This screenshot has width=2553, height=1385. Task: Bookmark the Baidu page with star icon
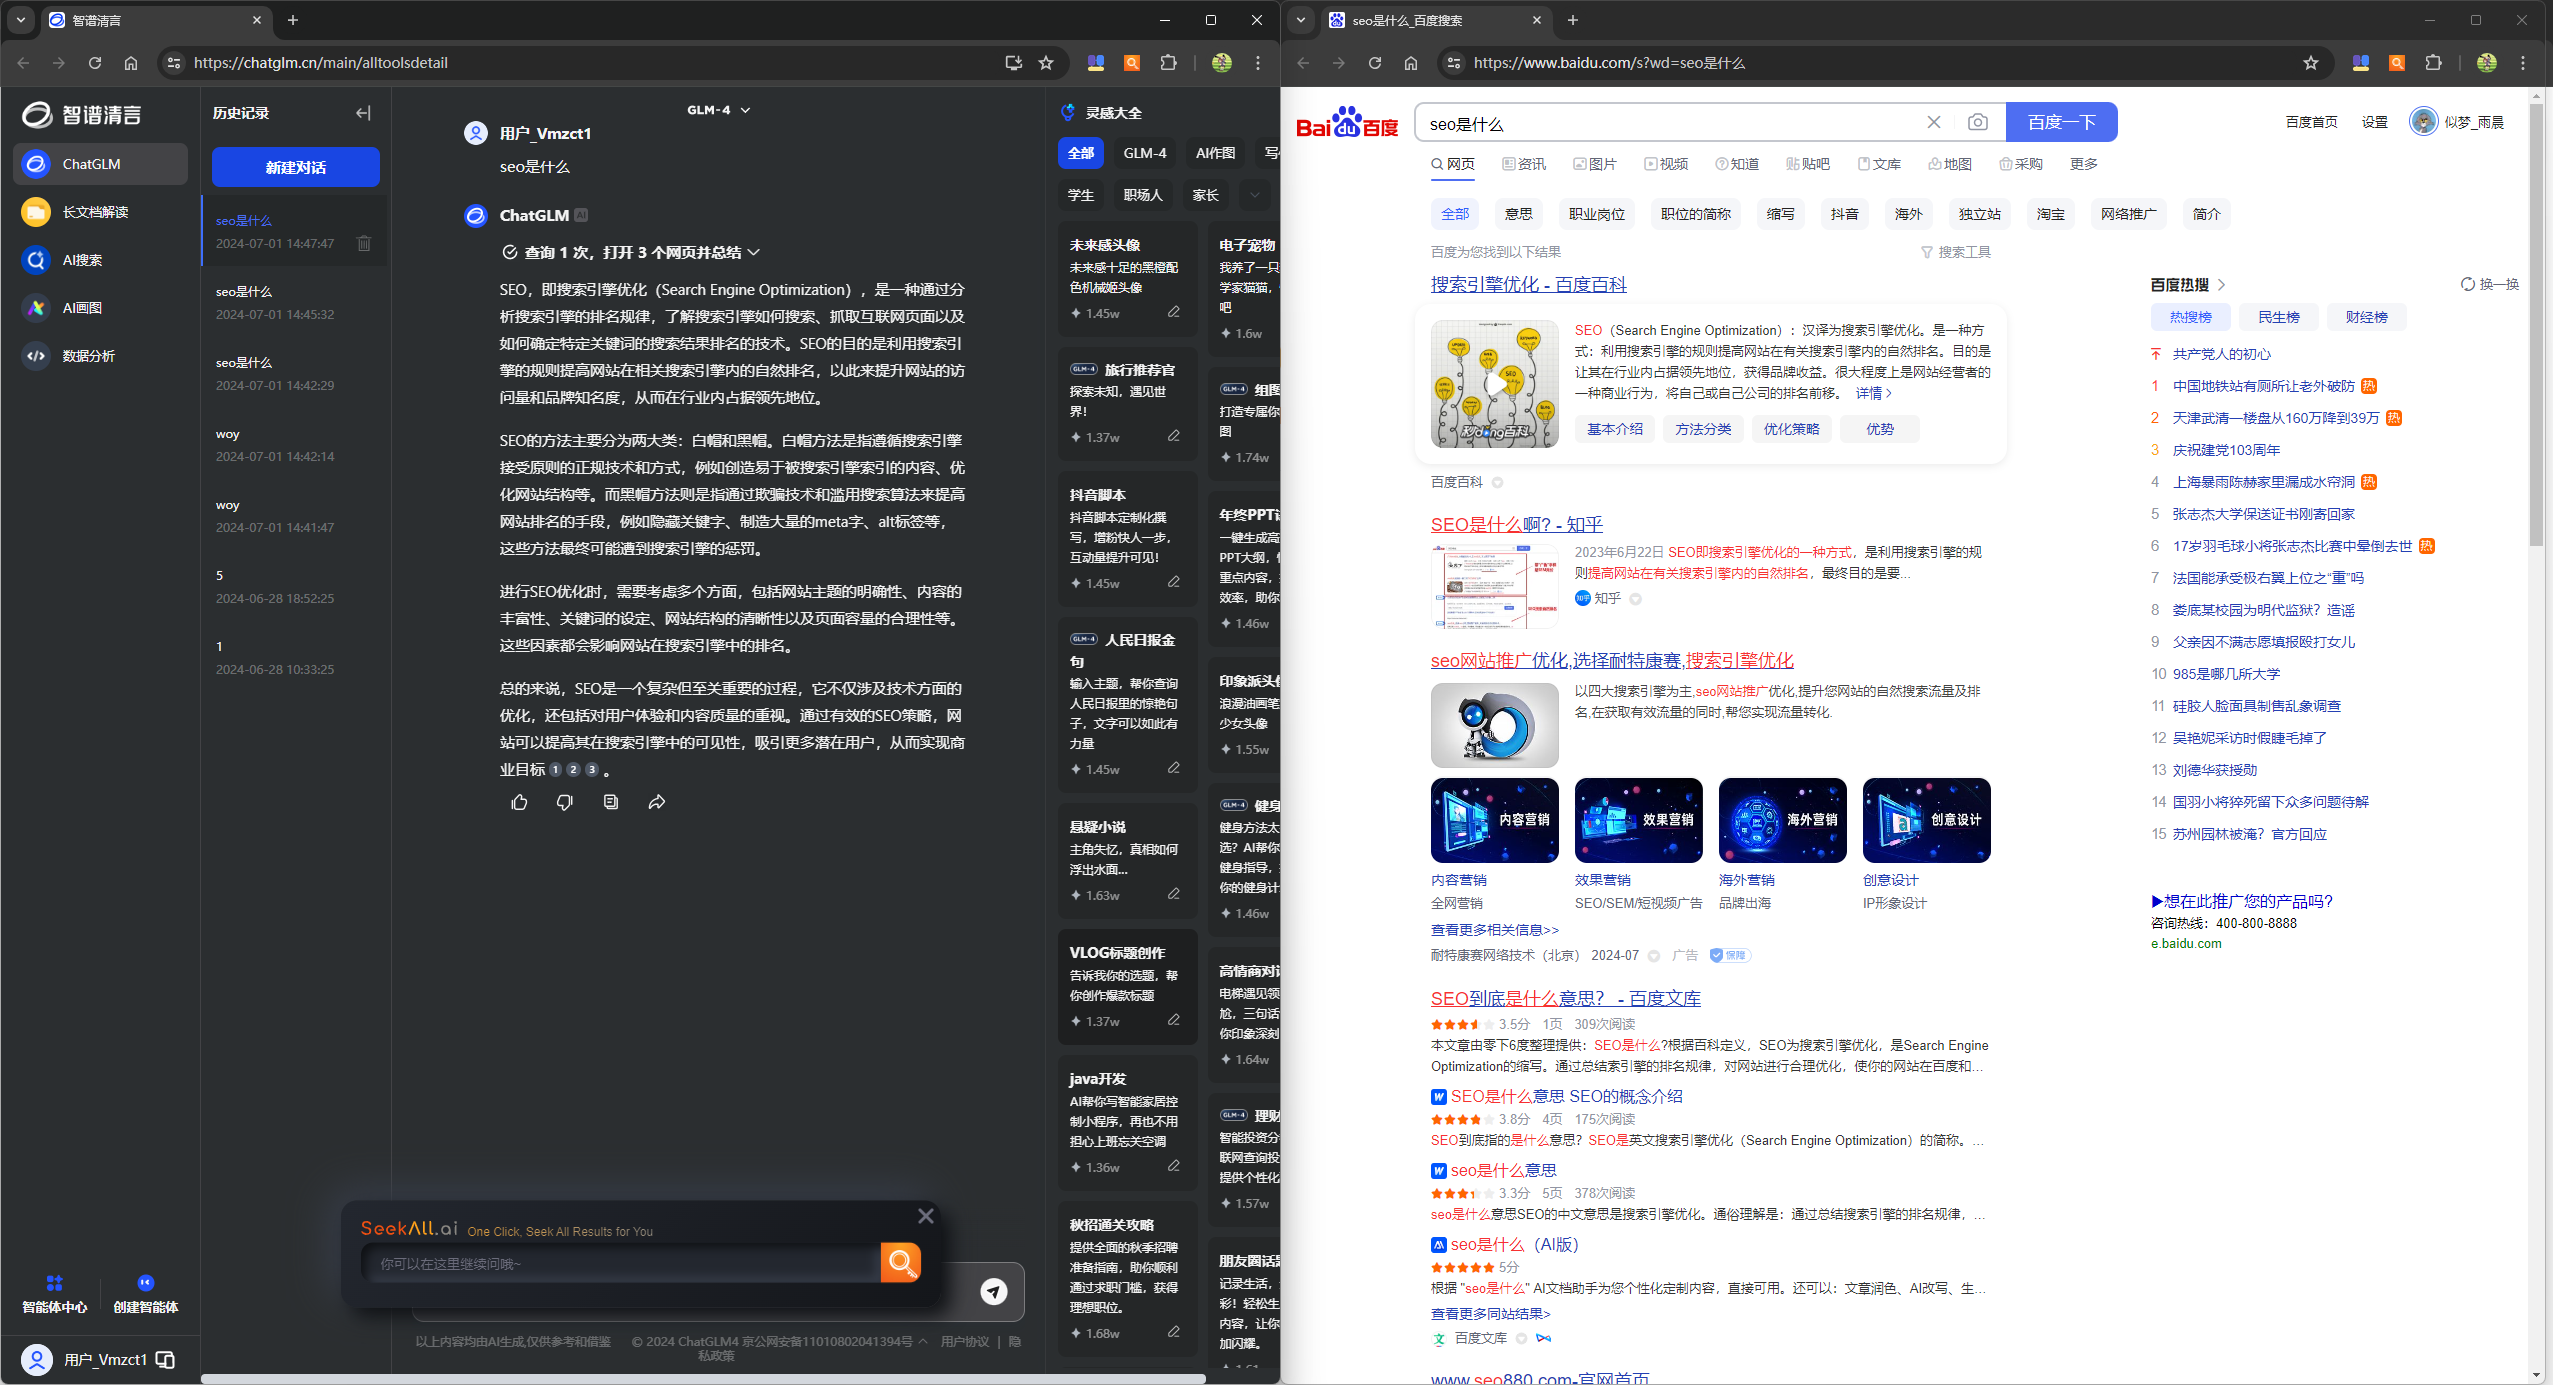(2311, 63)
